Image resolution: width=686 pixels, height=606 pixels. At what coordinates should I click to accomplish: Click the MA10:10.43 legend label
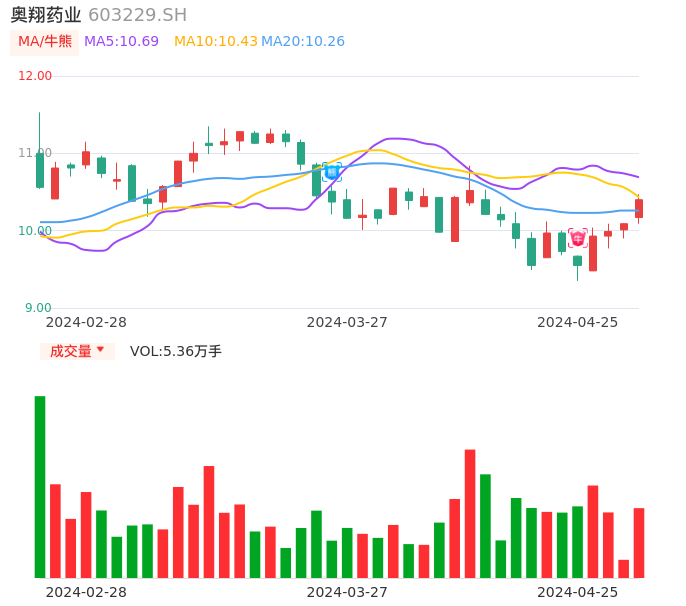coord(215,42)
